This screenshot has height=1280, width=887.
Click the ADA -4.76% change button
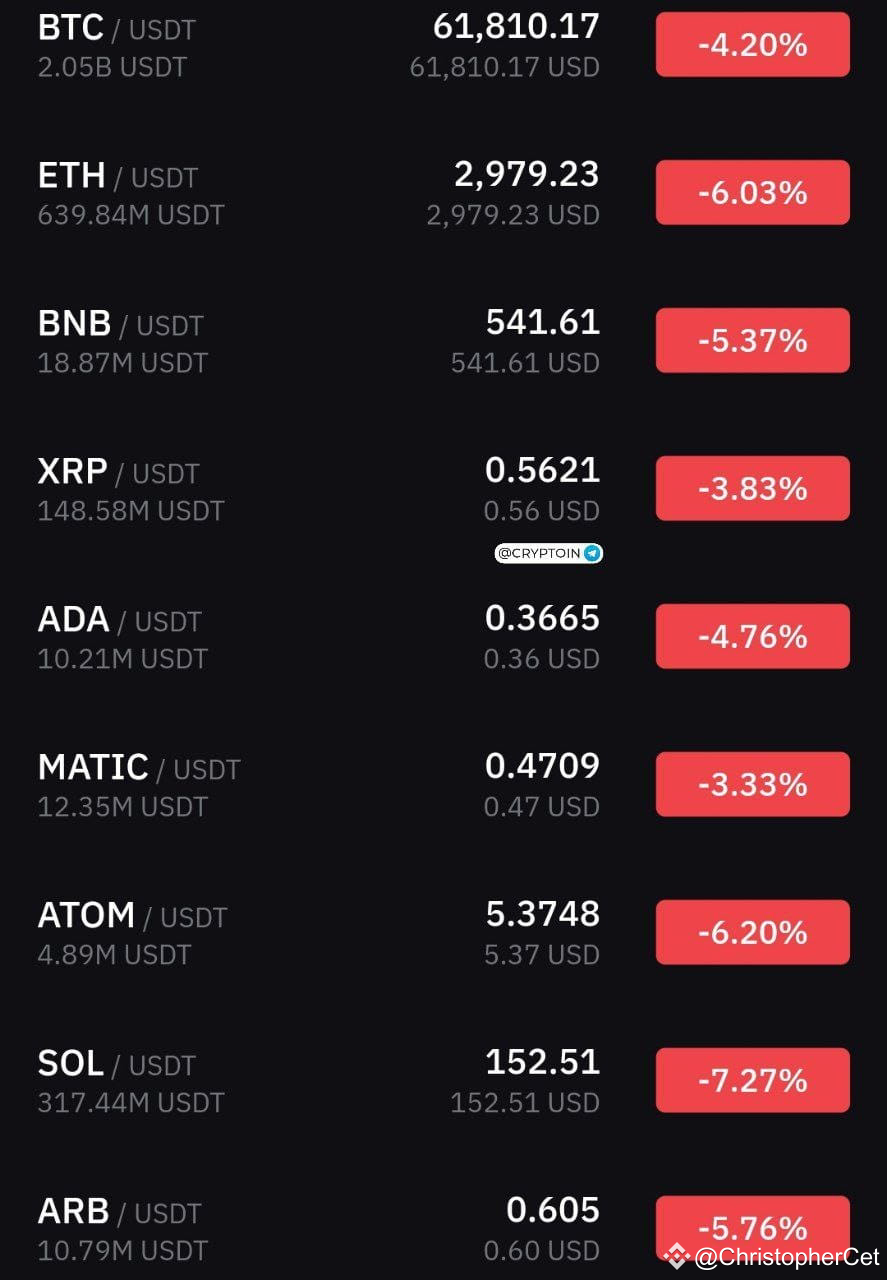coord(752,636)
